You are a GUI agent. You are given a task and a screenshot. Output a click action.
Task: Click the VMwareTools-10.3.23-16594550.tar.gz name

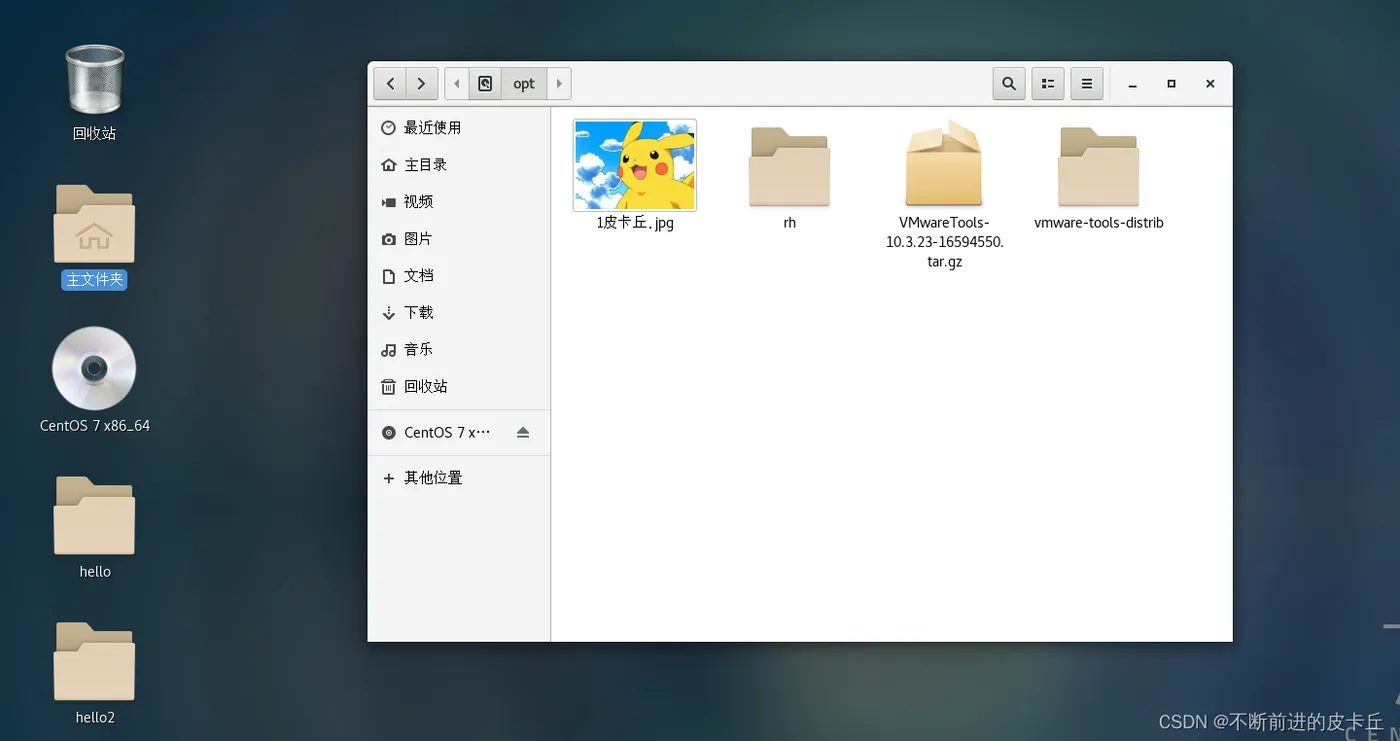[x=944, y=242]
